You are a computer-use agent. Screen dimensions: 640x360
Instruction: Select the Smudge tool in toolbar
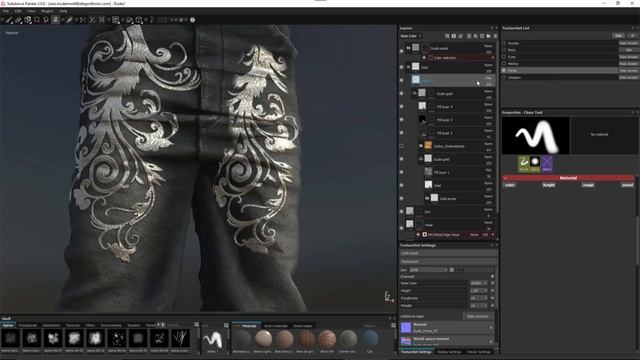[46, 20]
